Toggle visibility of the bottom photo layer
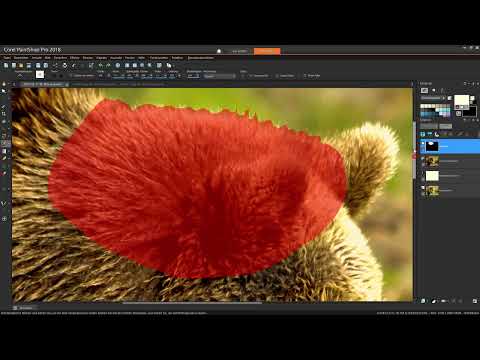480x360 pixels. [x=423, y=188]
